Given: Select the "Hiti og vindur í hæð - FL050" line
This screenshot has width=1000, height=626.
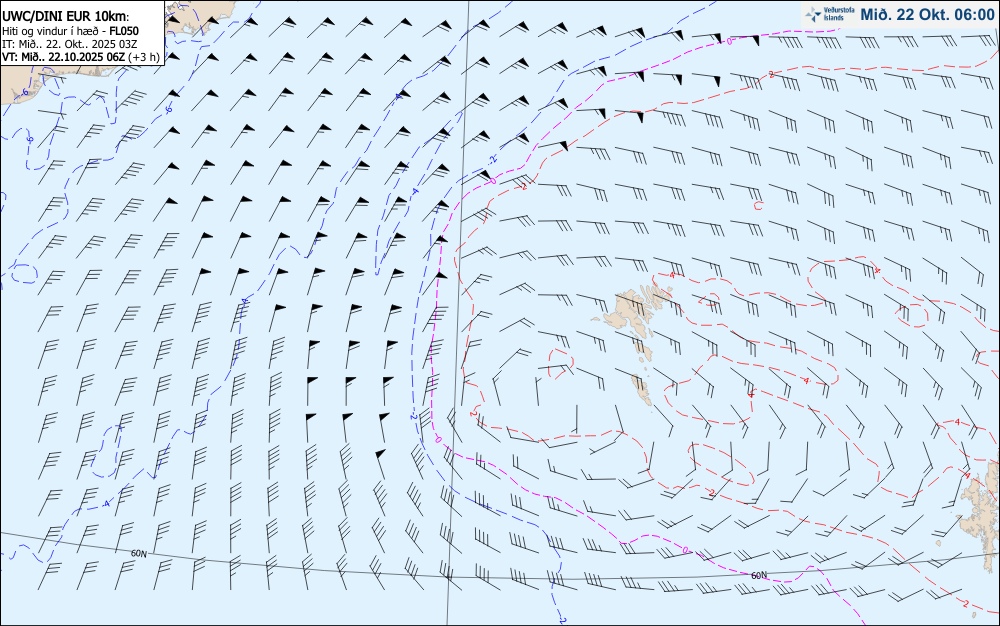Looking at the screenshot, I should [x=70, y=31].
